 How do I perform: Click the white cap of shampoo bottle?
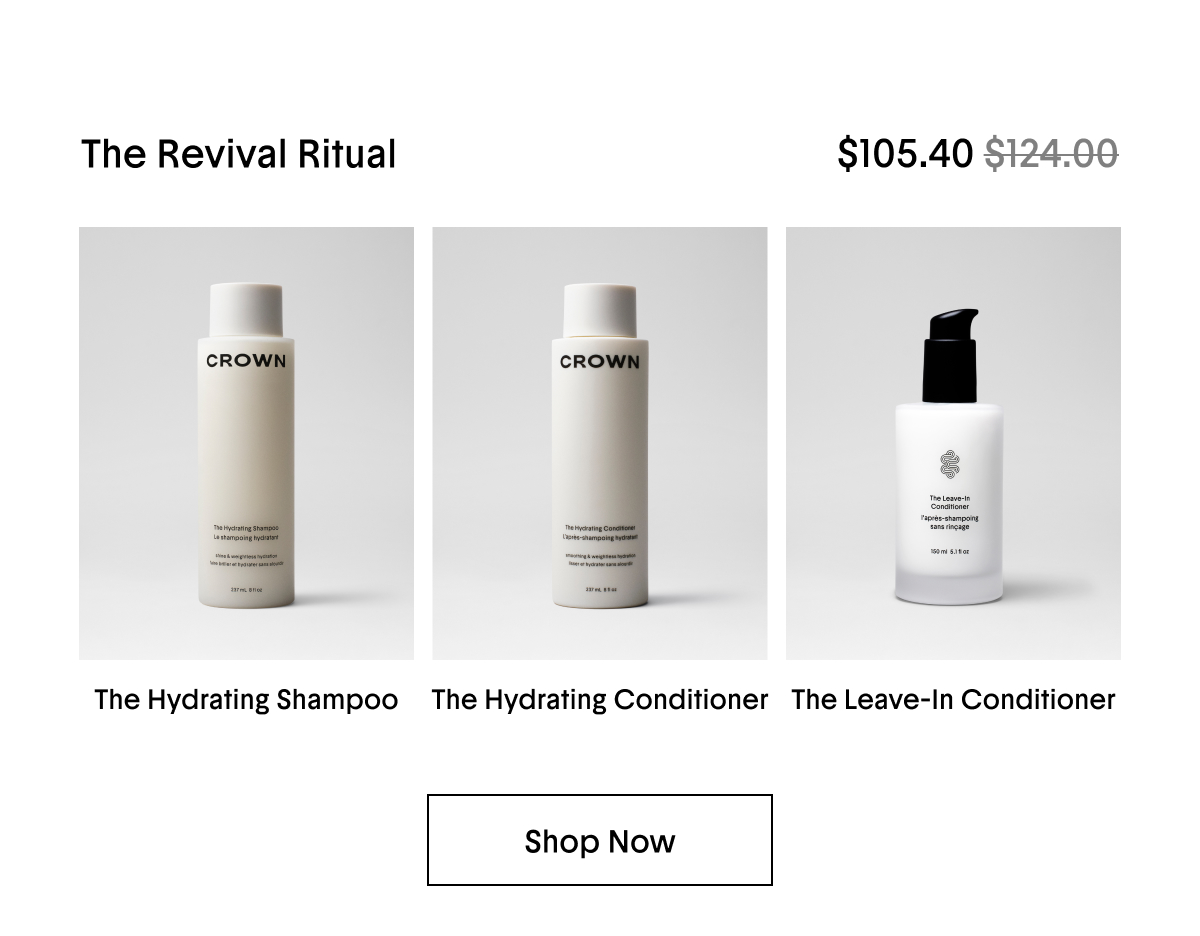tap(246, 309)
